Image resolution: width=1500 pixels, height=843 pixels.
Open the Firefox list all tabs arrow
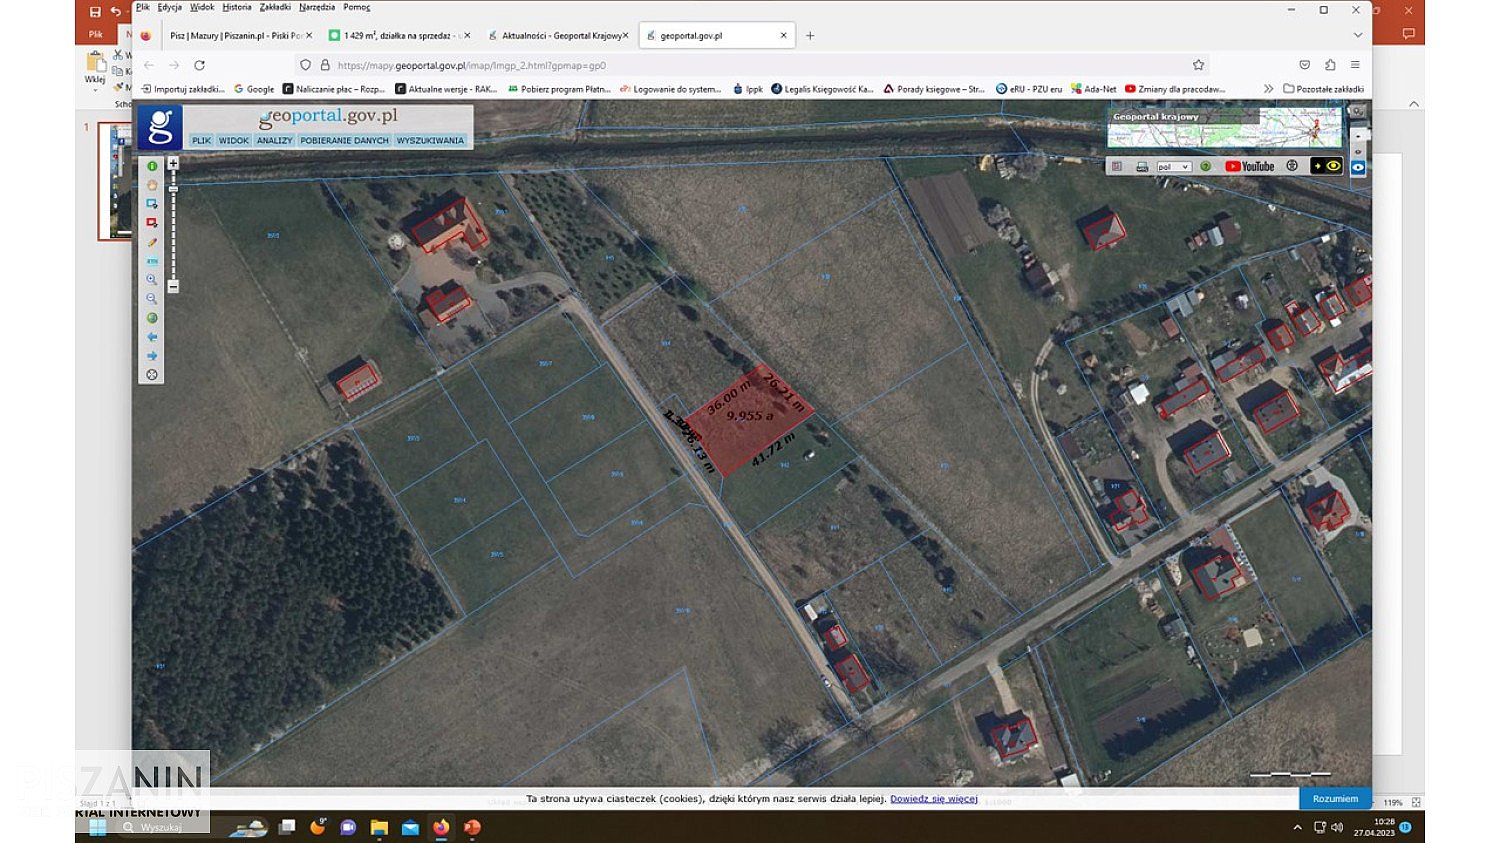(x=1357, y=35)
